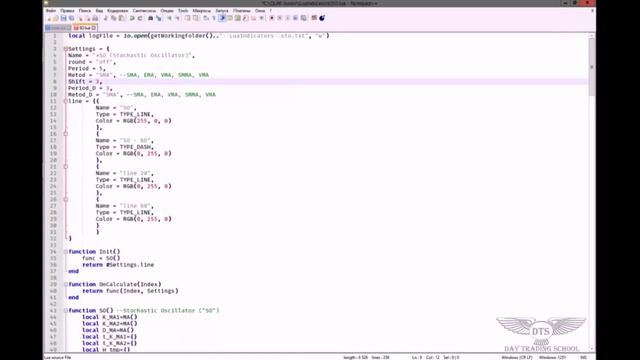Open the Запуск menu

[222, 11]
